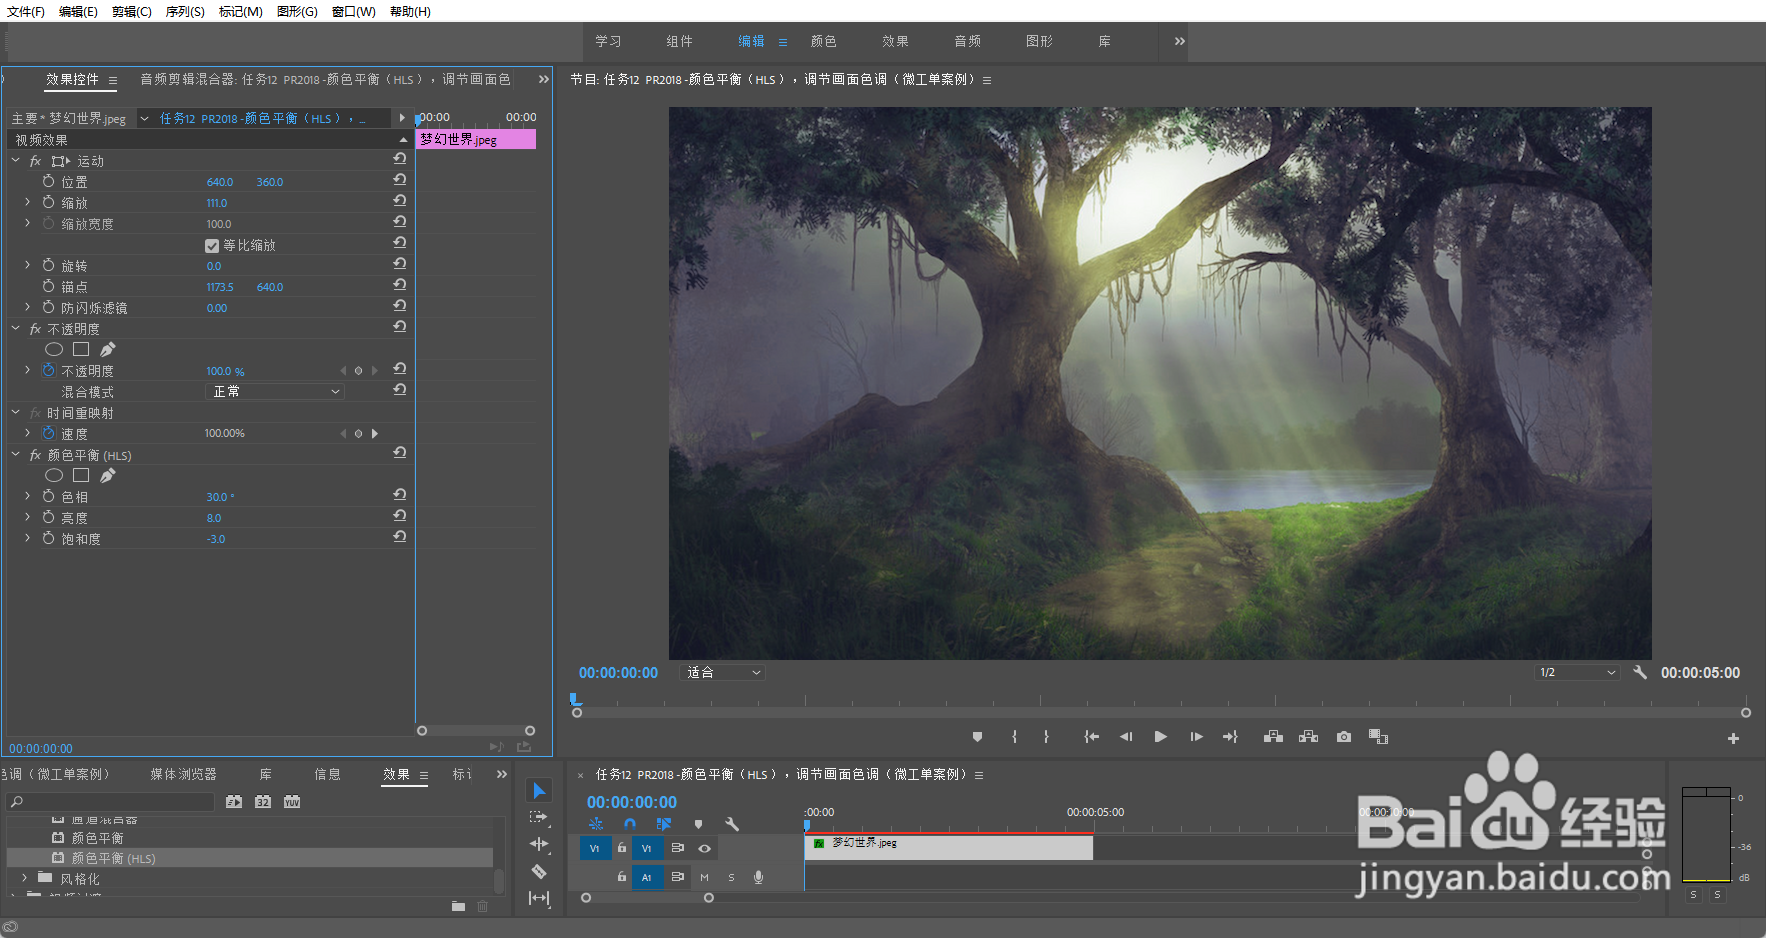Open the 混合模式 dropdown

pos(275,392)
